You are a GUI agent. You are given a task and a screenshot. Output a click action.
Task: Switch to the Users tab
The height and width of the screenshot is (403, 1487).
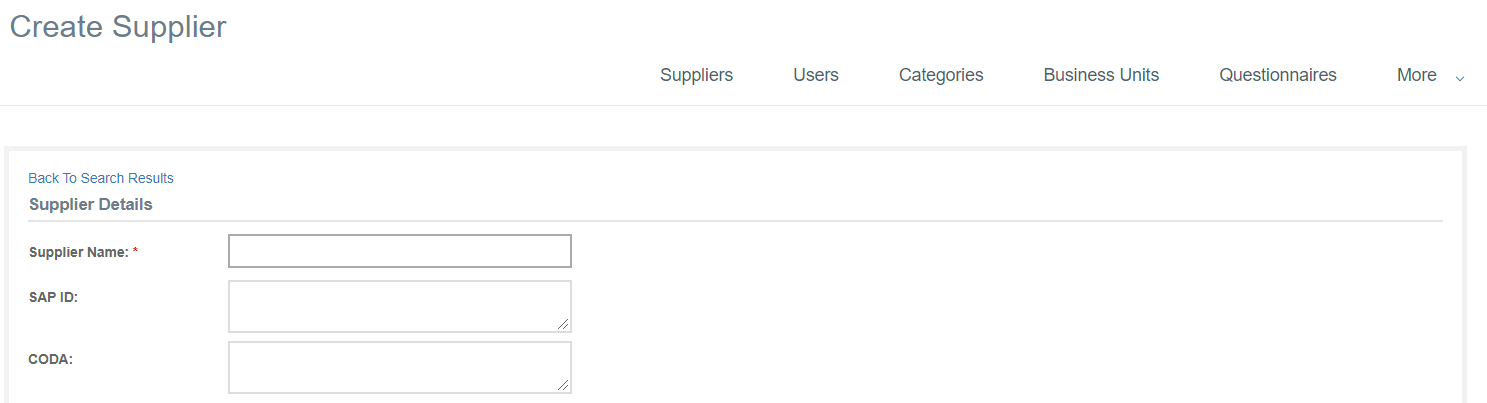[x=815, y=75]
